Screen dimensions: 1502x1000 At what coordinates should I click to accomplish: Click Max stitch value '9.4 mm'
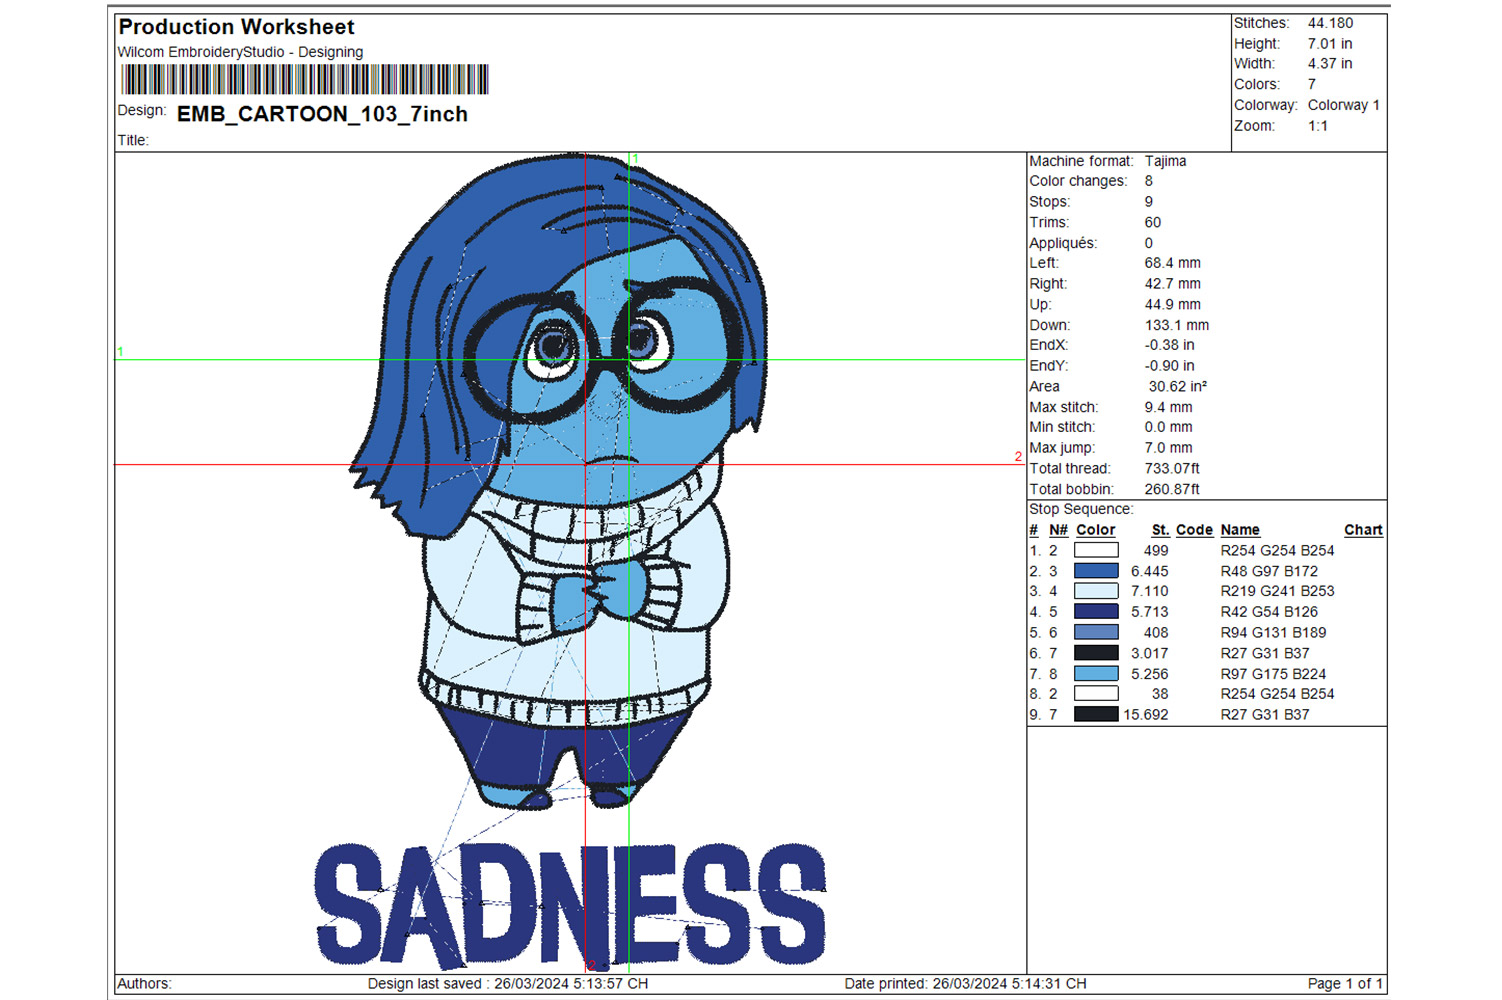1168,407
